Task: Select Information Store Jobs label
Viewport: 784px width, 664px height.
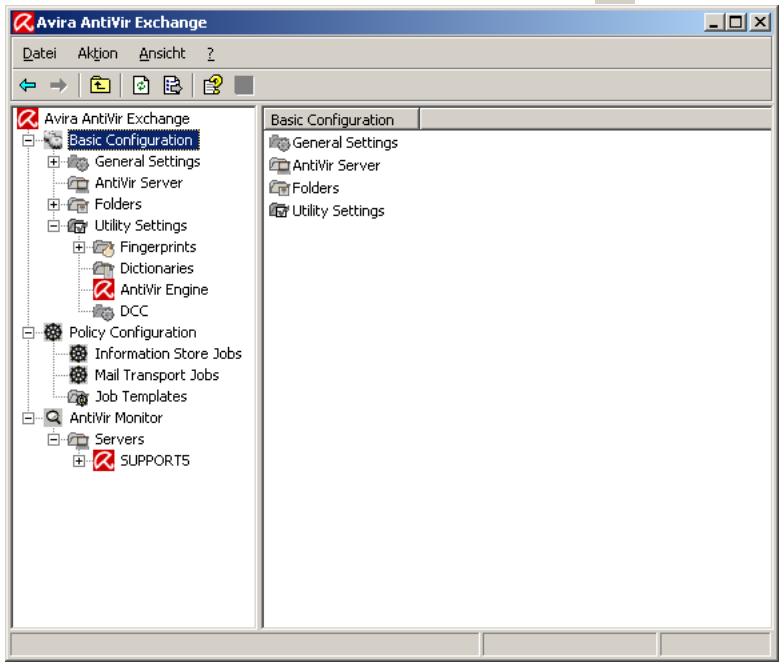Action: [168, 354]
